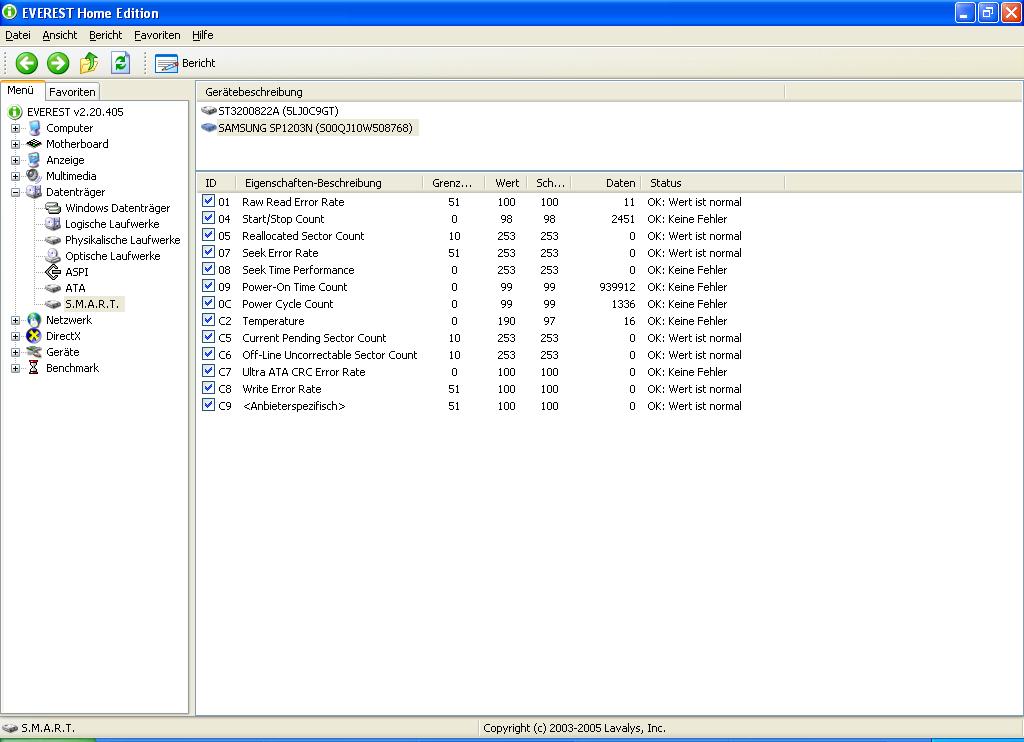This screenshot has height=742, width=1024.
Task: Sort by the Daten column header
Action: [605, 183]
